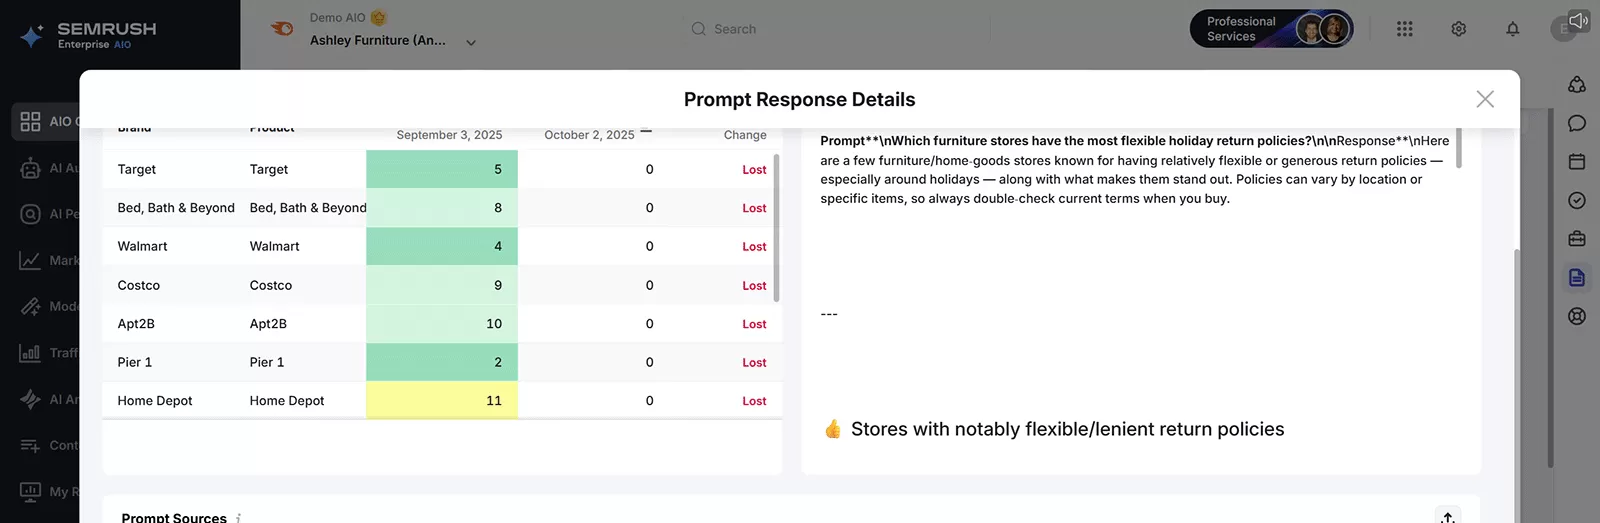The image size is (1600, 523).
Task: Open the chat bubble icon in right rail
Action: [1577, 123]
